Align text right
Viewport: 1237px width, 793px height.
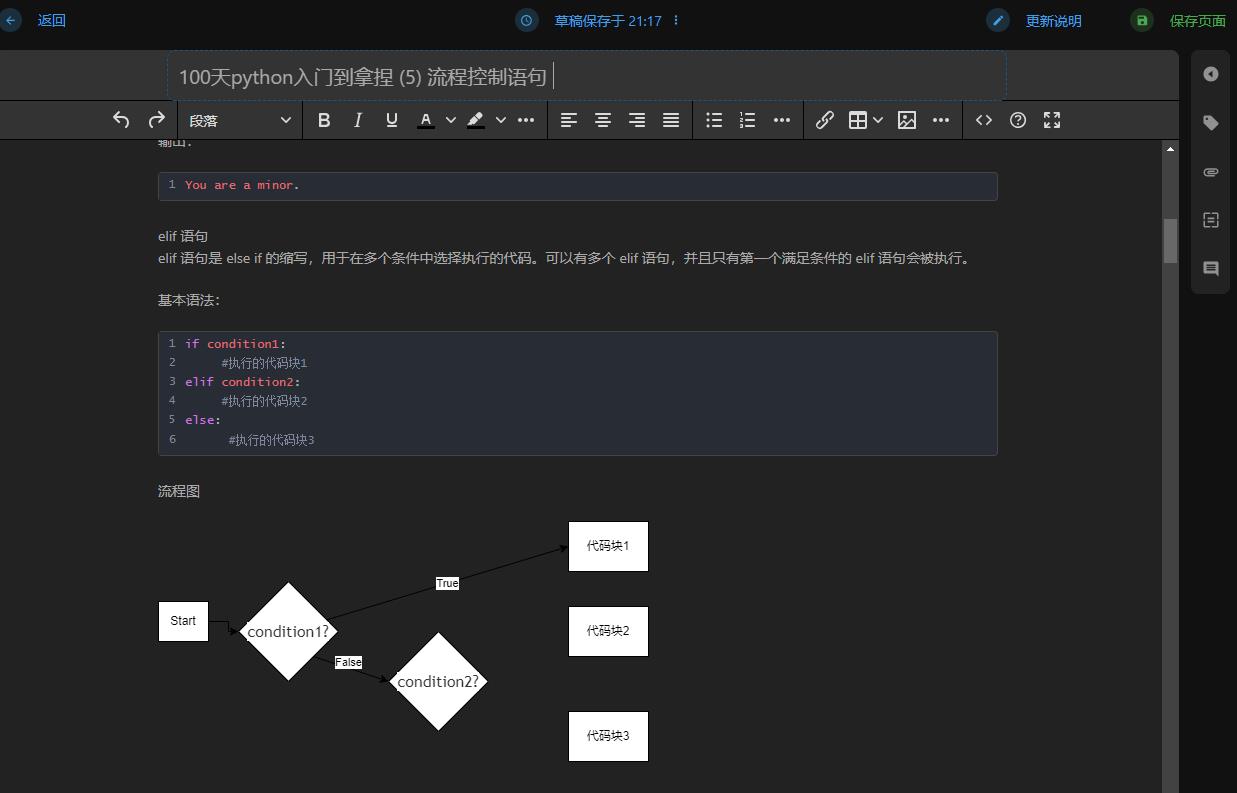637,120
